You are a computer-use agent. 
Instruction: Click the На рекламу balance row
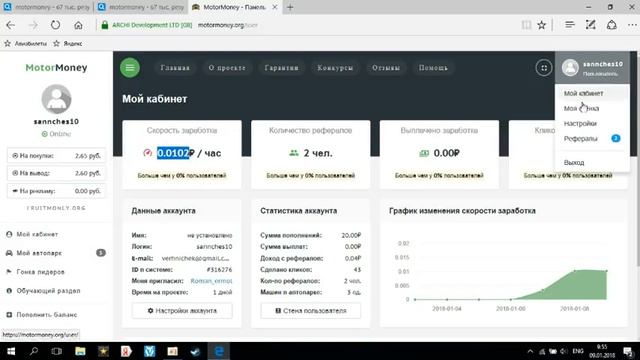[56, 191]
